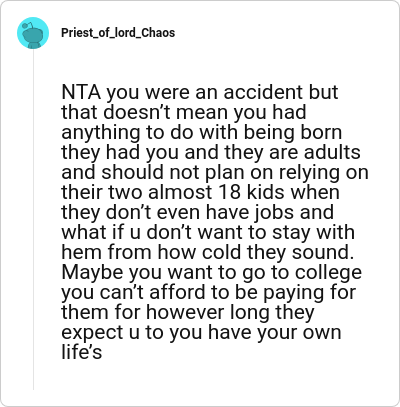The width and height of the screenshot is (400, 407).
Task: Click the line "hem from how cold they sound."
Action: point(207,252)
